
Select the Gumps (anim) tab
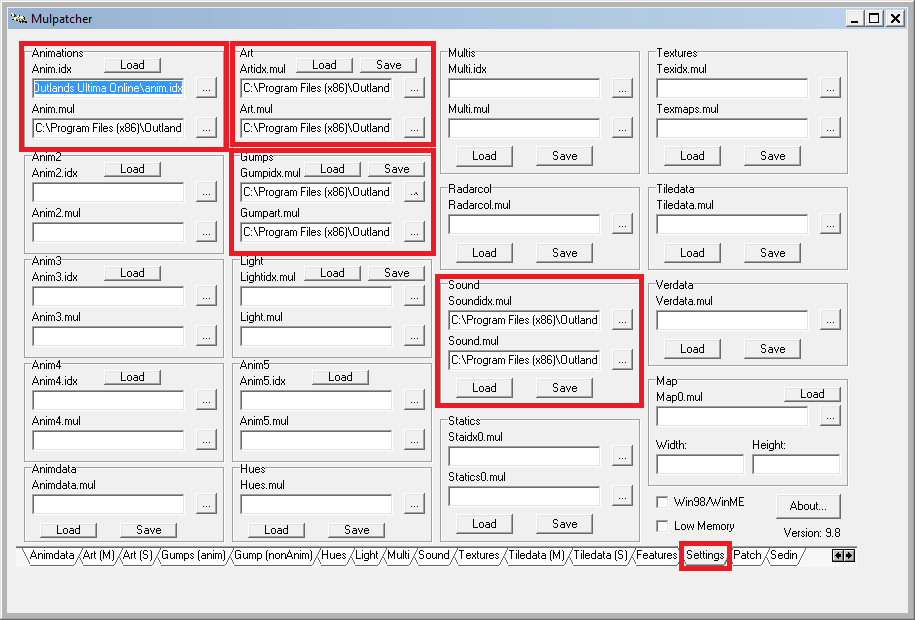[x=193, y=555]
